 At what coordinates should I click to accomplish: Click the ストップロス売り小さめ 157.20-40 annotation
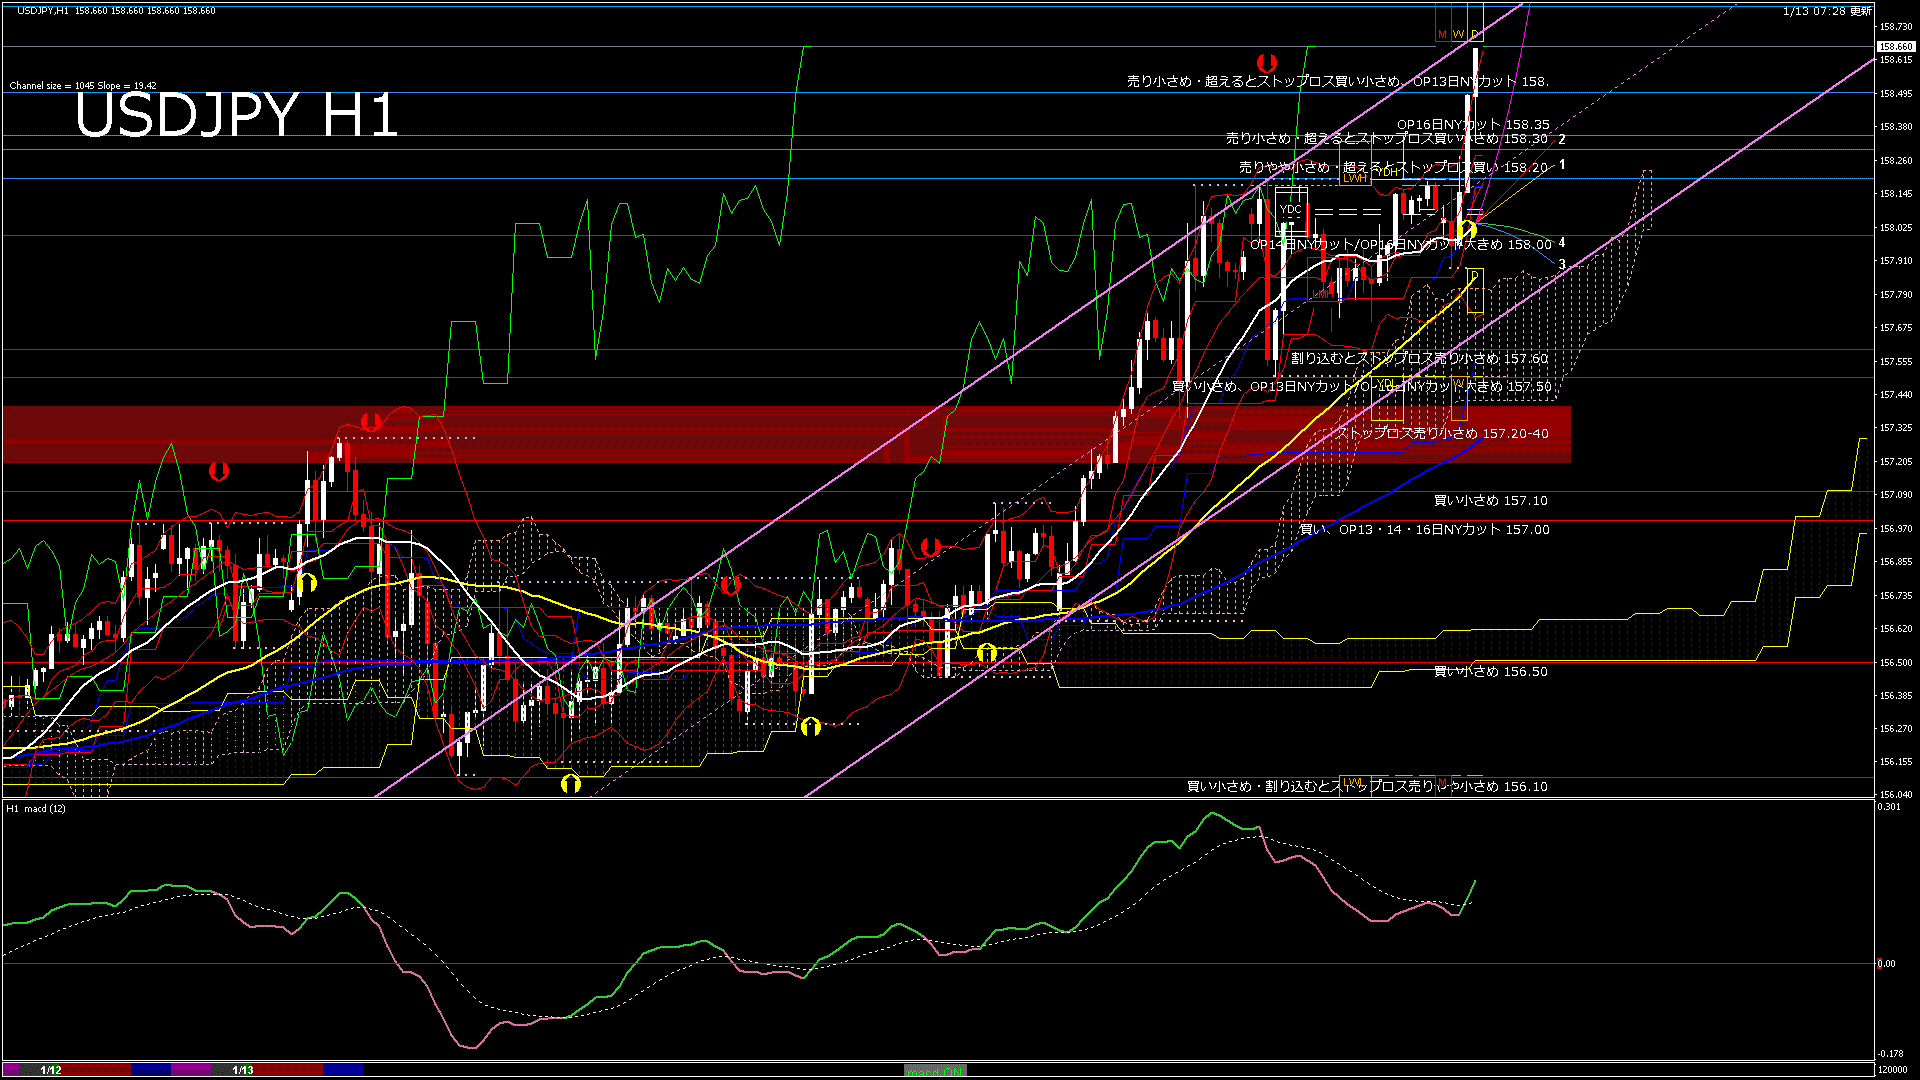[1443, 434]
